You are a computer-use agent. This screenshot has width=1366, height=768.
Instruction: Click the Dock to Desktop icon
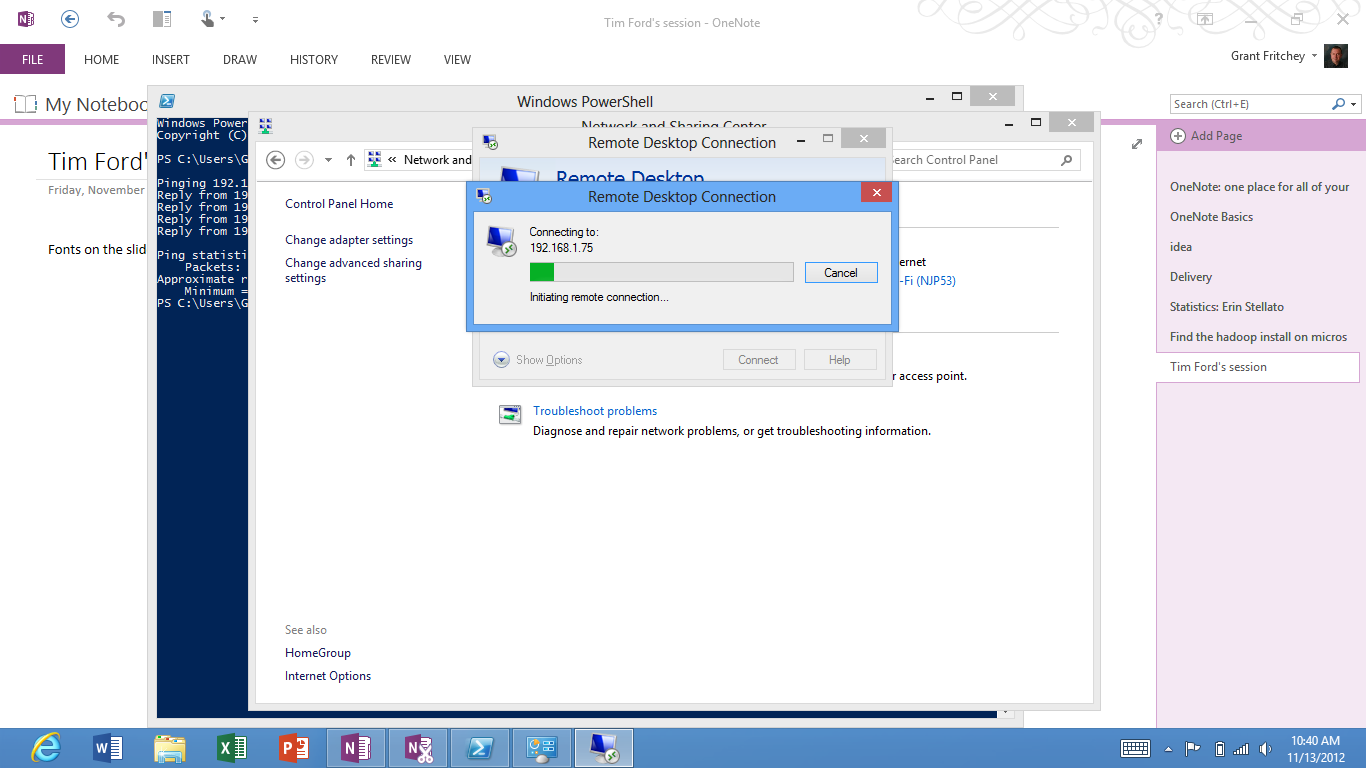pos(162,19)
